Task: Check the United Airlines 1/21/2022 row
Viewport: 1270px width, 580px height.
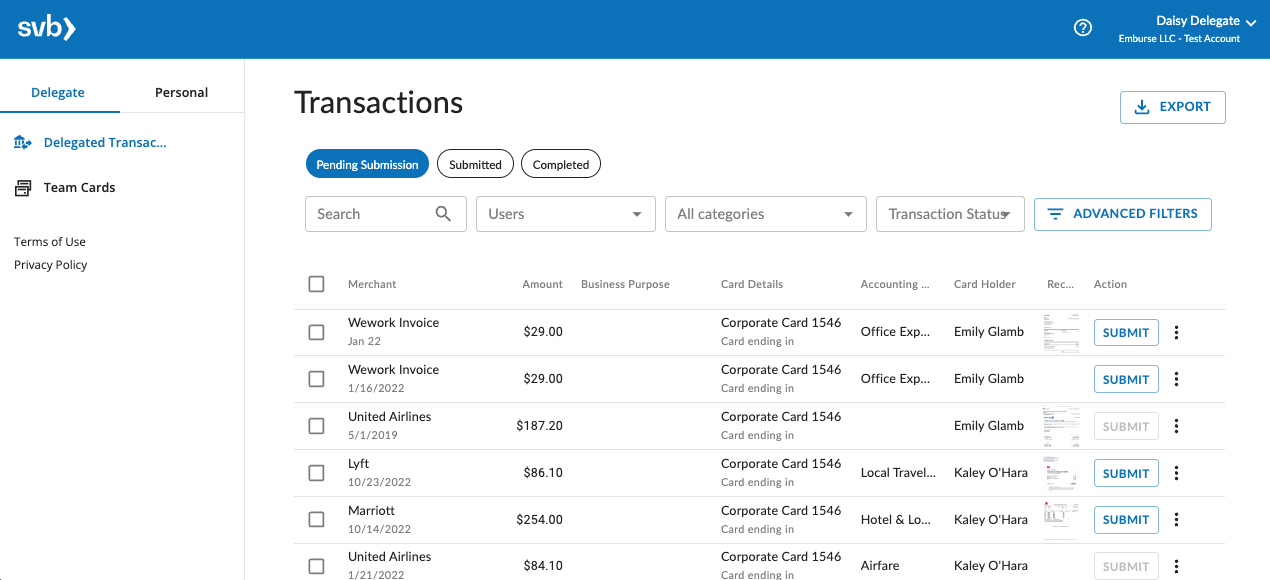Action: 317,566
